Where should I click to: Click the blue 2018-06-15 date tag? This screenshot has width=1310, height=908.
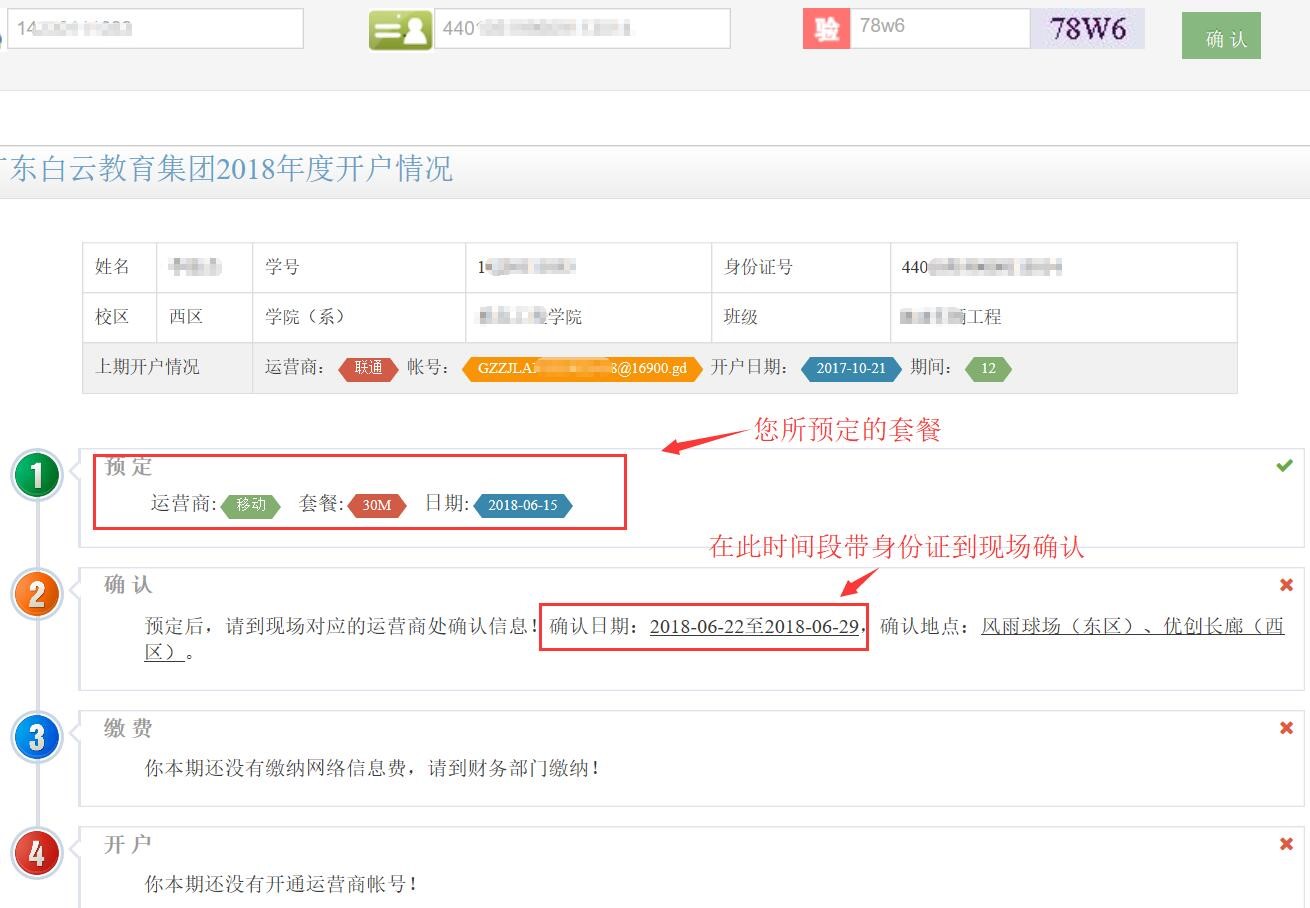click(523, 505)
